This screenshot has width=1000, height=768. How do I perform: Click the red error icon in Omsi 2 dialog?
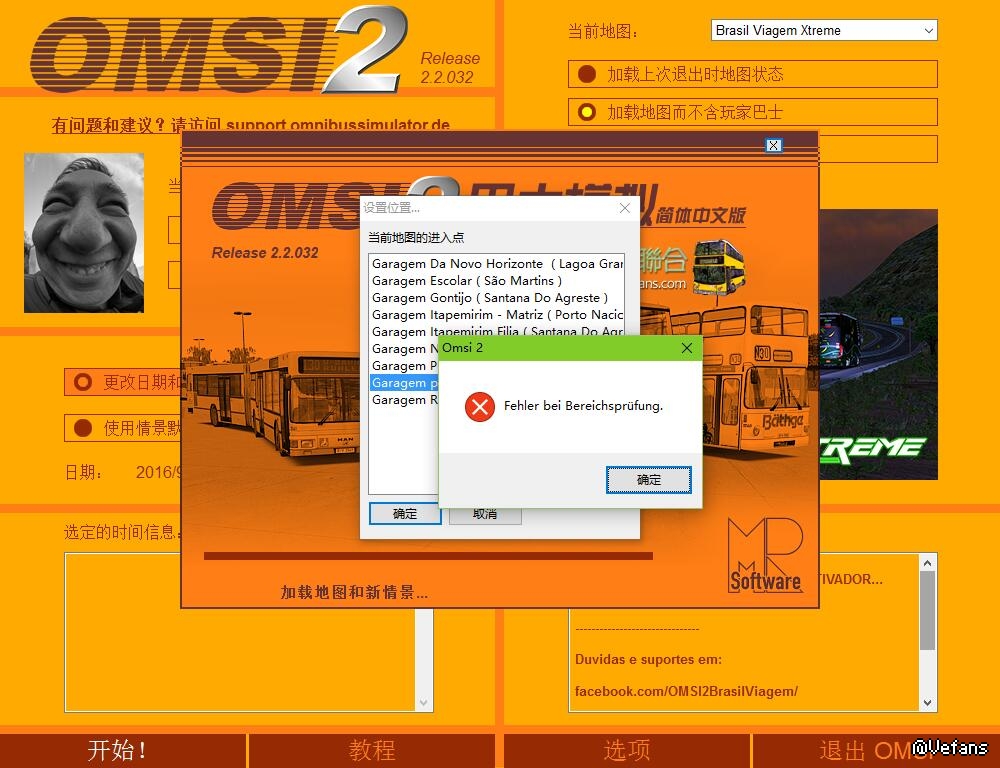(x=480, y=406)
